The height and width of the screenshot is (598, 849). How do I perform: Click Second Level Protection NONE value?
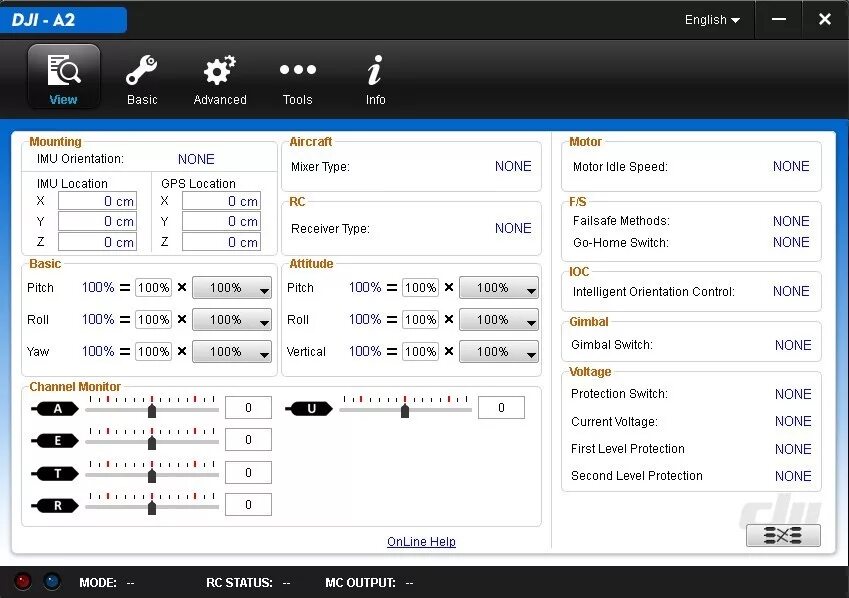[793, 476]
